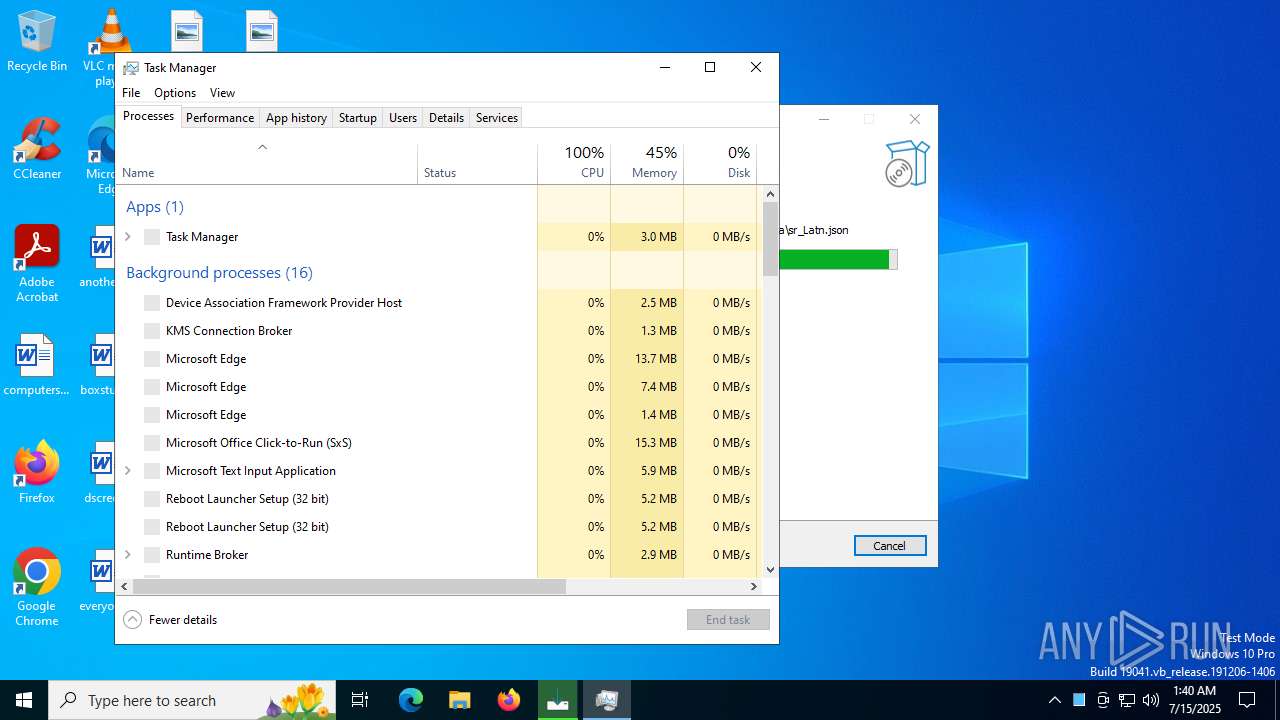This screenshot has height=720, width=1280.
Task: Open the taskbar clock showing 1:40 AM
Action: (1193, 700)
